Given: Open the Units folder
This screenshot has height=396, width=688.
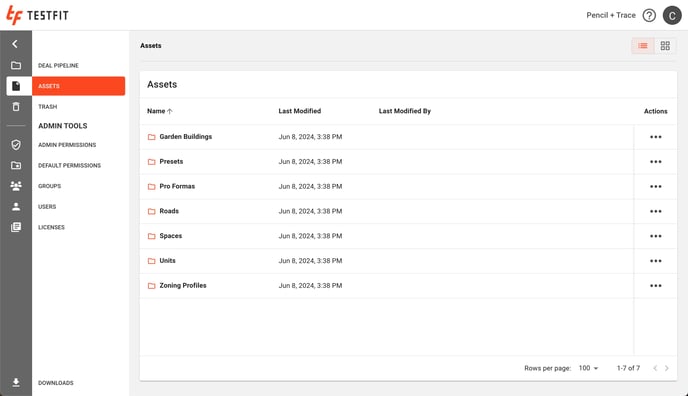Looking at the screenshot, I should point(167,260).
